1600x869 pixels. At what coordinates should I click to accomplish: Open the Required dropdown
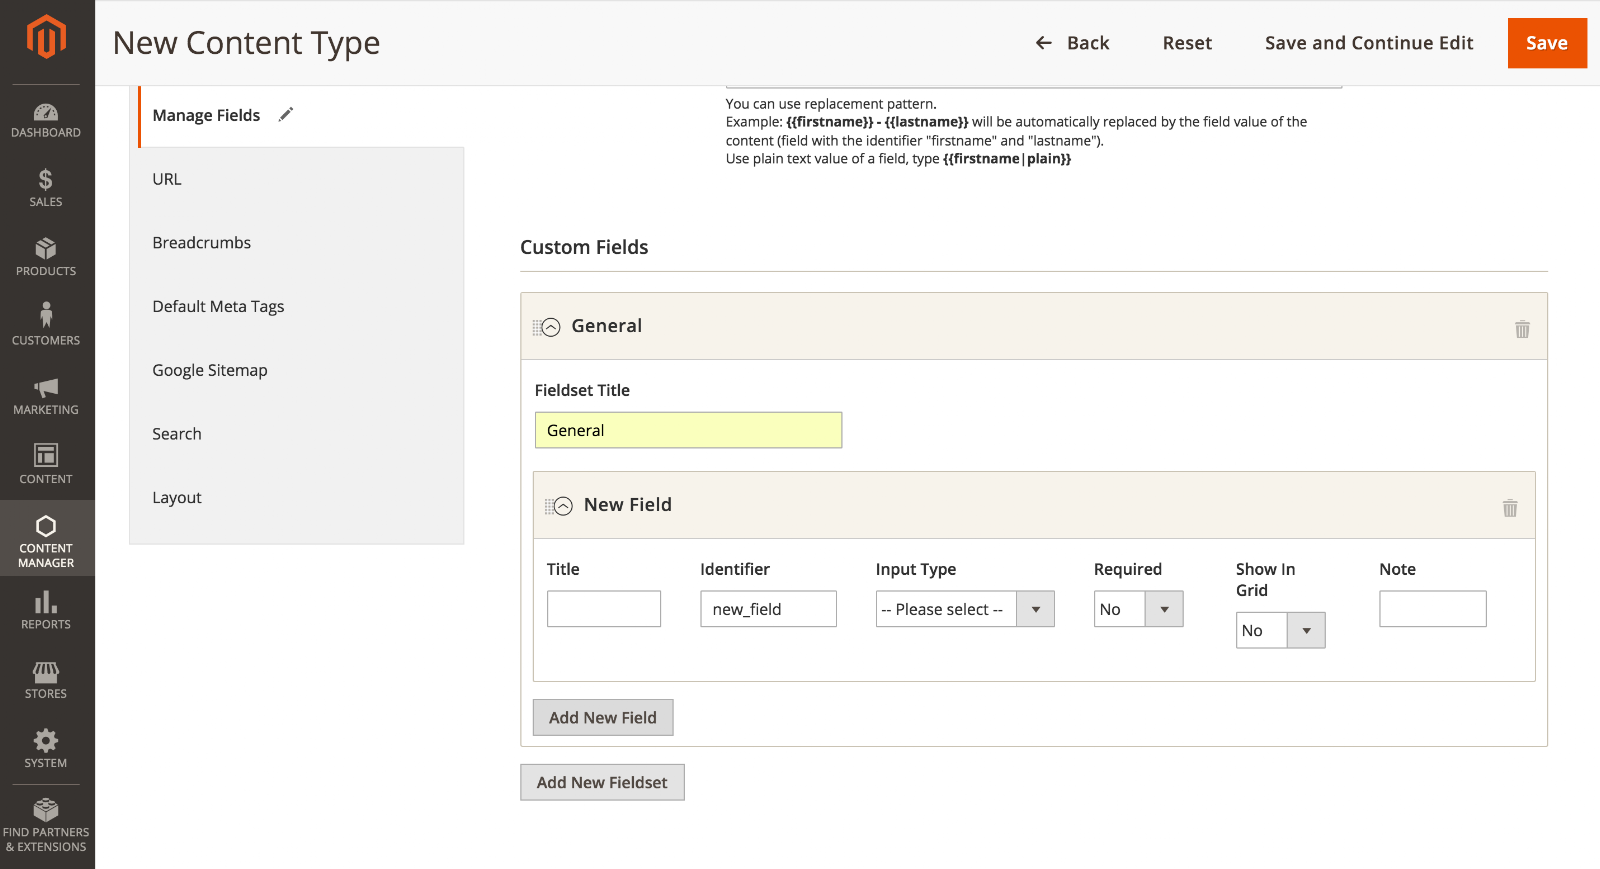pyautogui.click(x=1139, y=609)
